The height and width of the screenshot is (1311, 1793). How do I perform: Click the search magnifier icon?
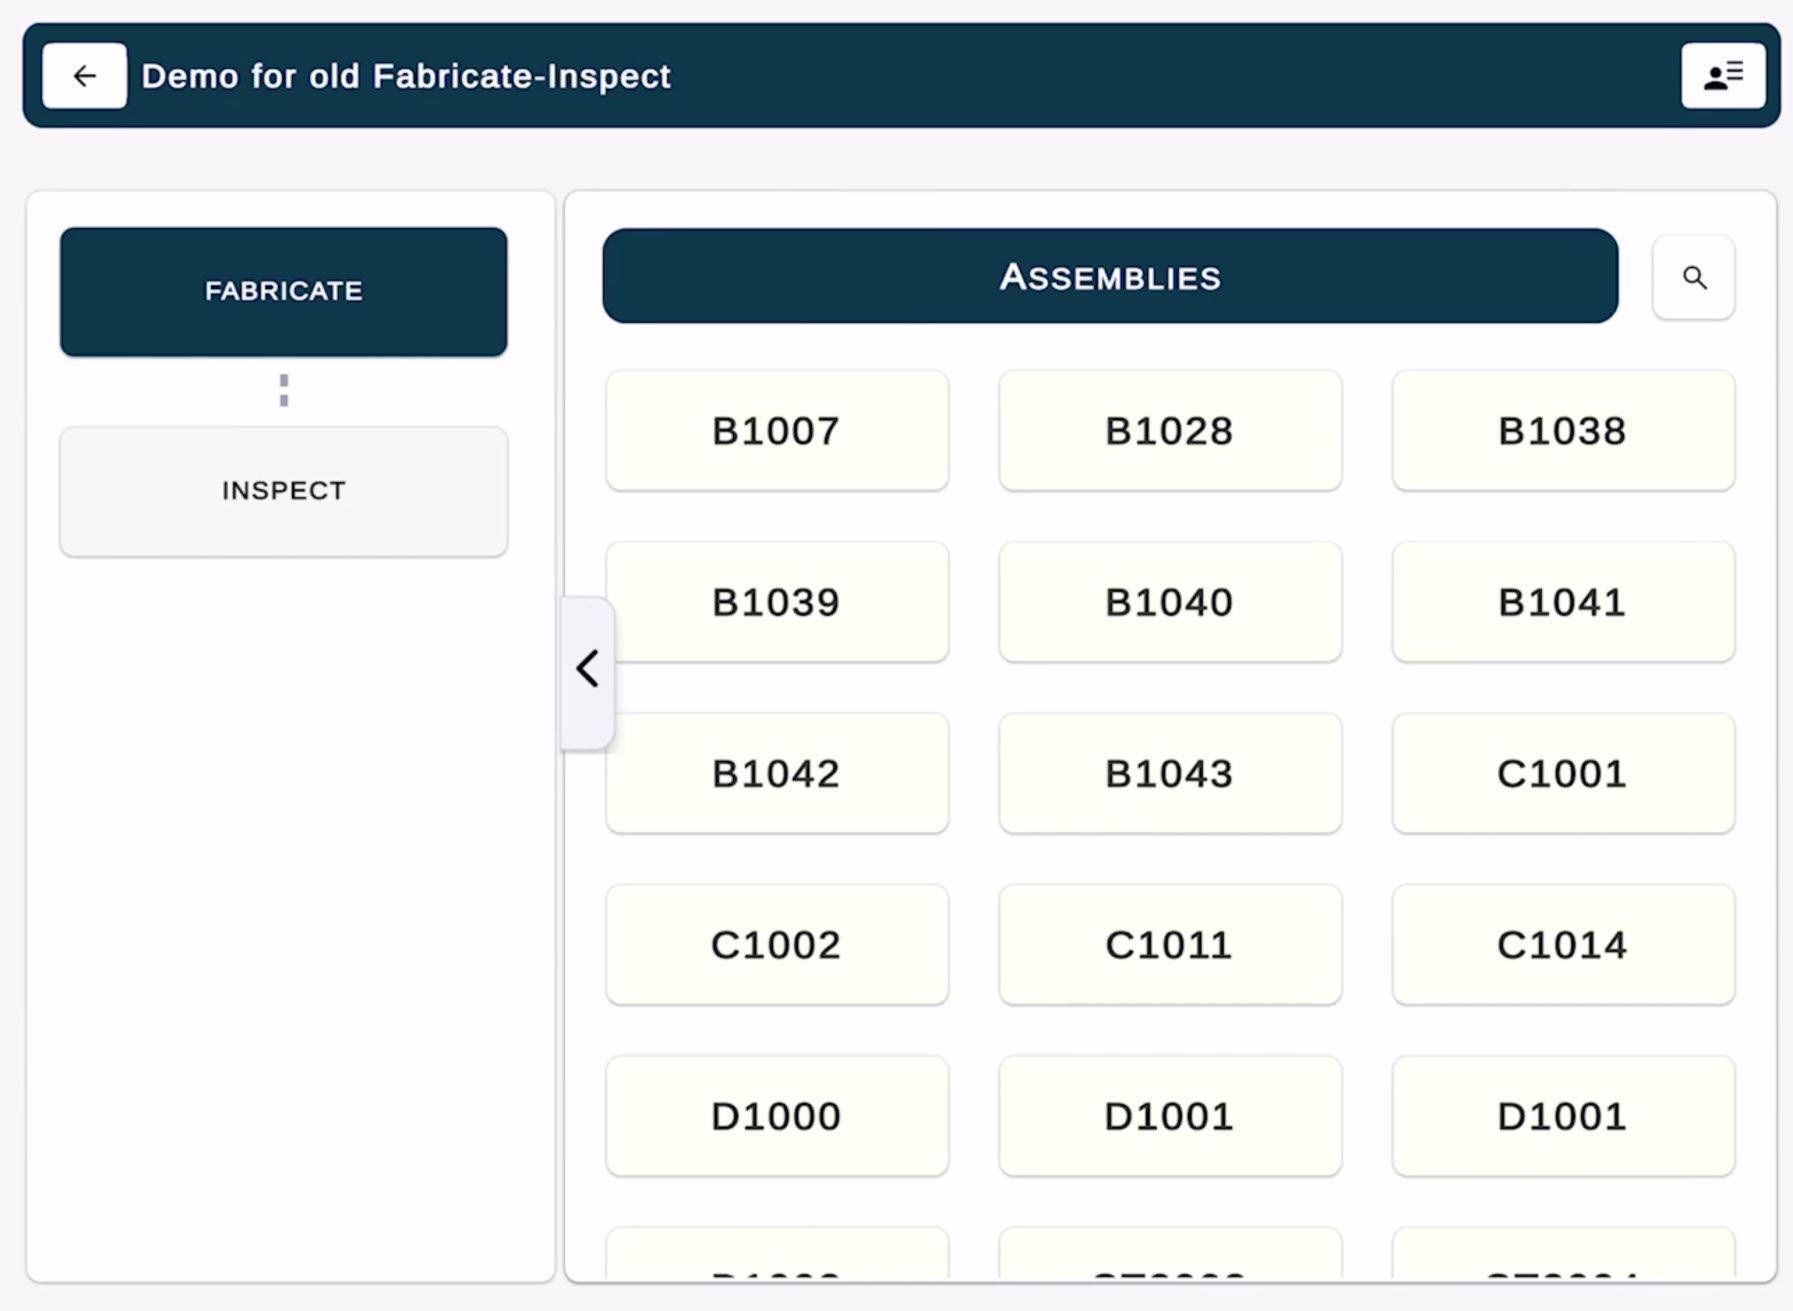[1693, 278]
